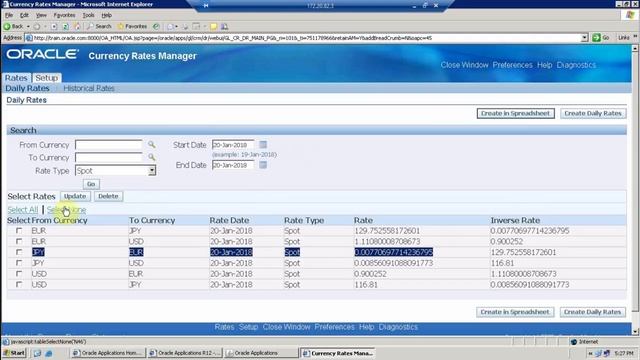Screen dimensions: 640x360
Task: Click the Preferences header link
Action: [512, 65]
